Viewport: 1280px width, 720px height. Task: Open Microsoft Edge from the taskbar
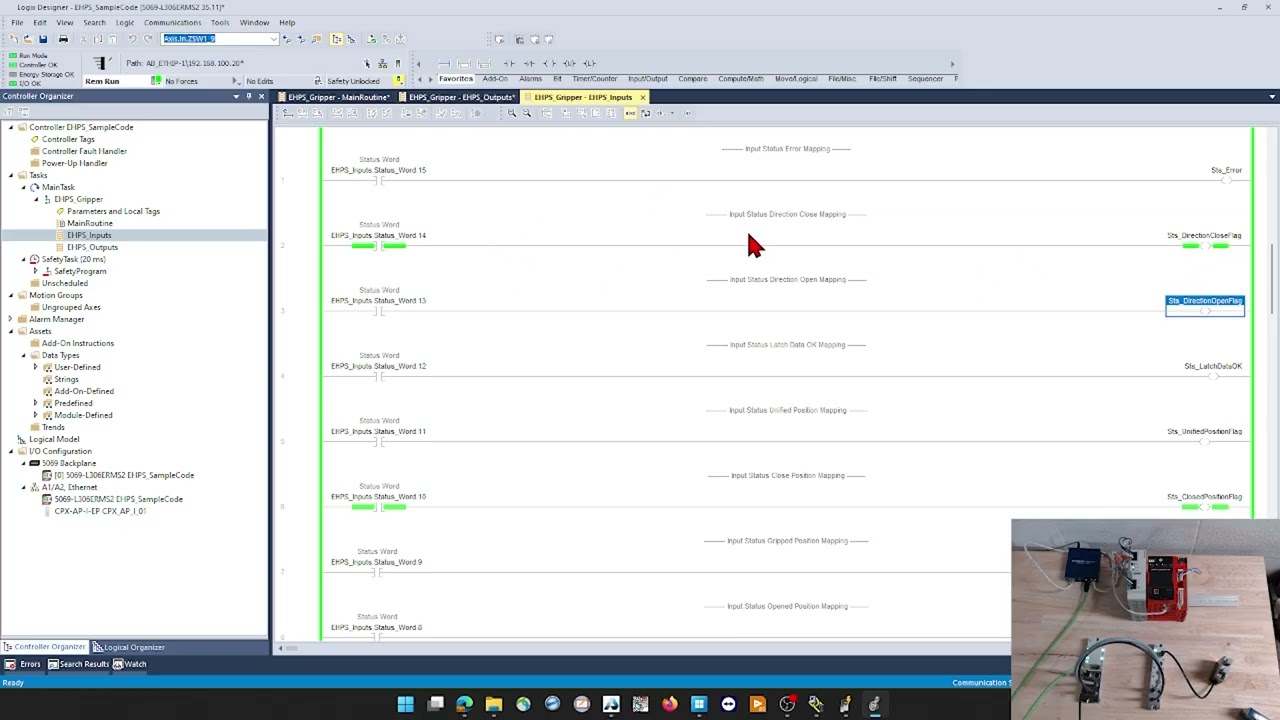click(464, 705)
